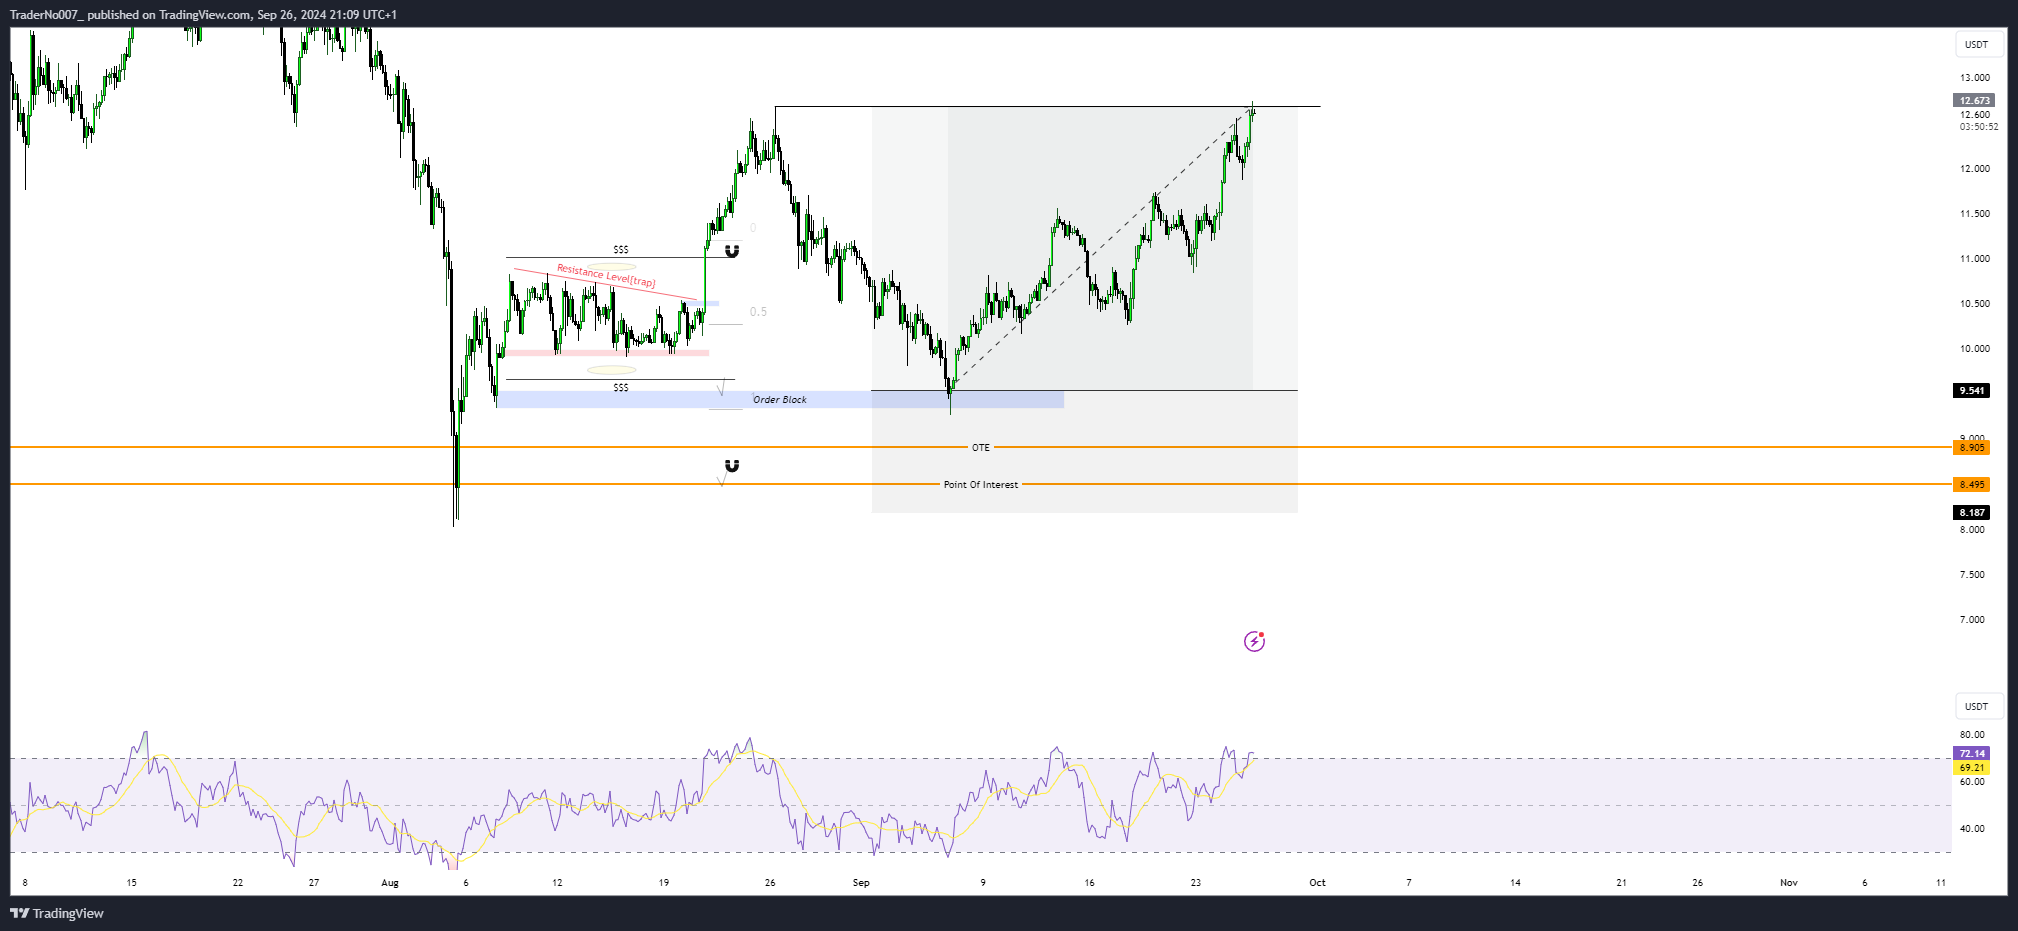Select the 9.541 black price label
The height and width of the screenshot is (931, 2018).
(1972, 390)
